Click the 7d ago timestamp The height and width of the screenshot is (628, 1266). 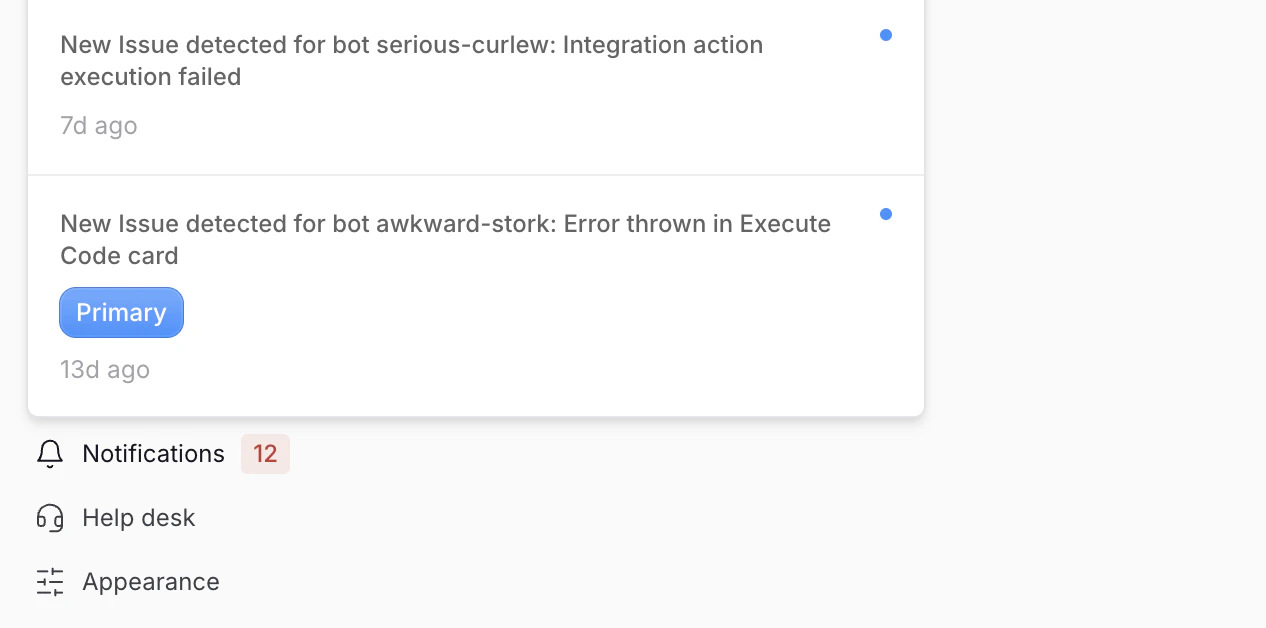pos(99,125)
